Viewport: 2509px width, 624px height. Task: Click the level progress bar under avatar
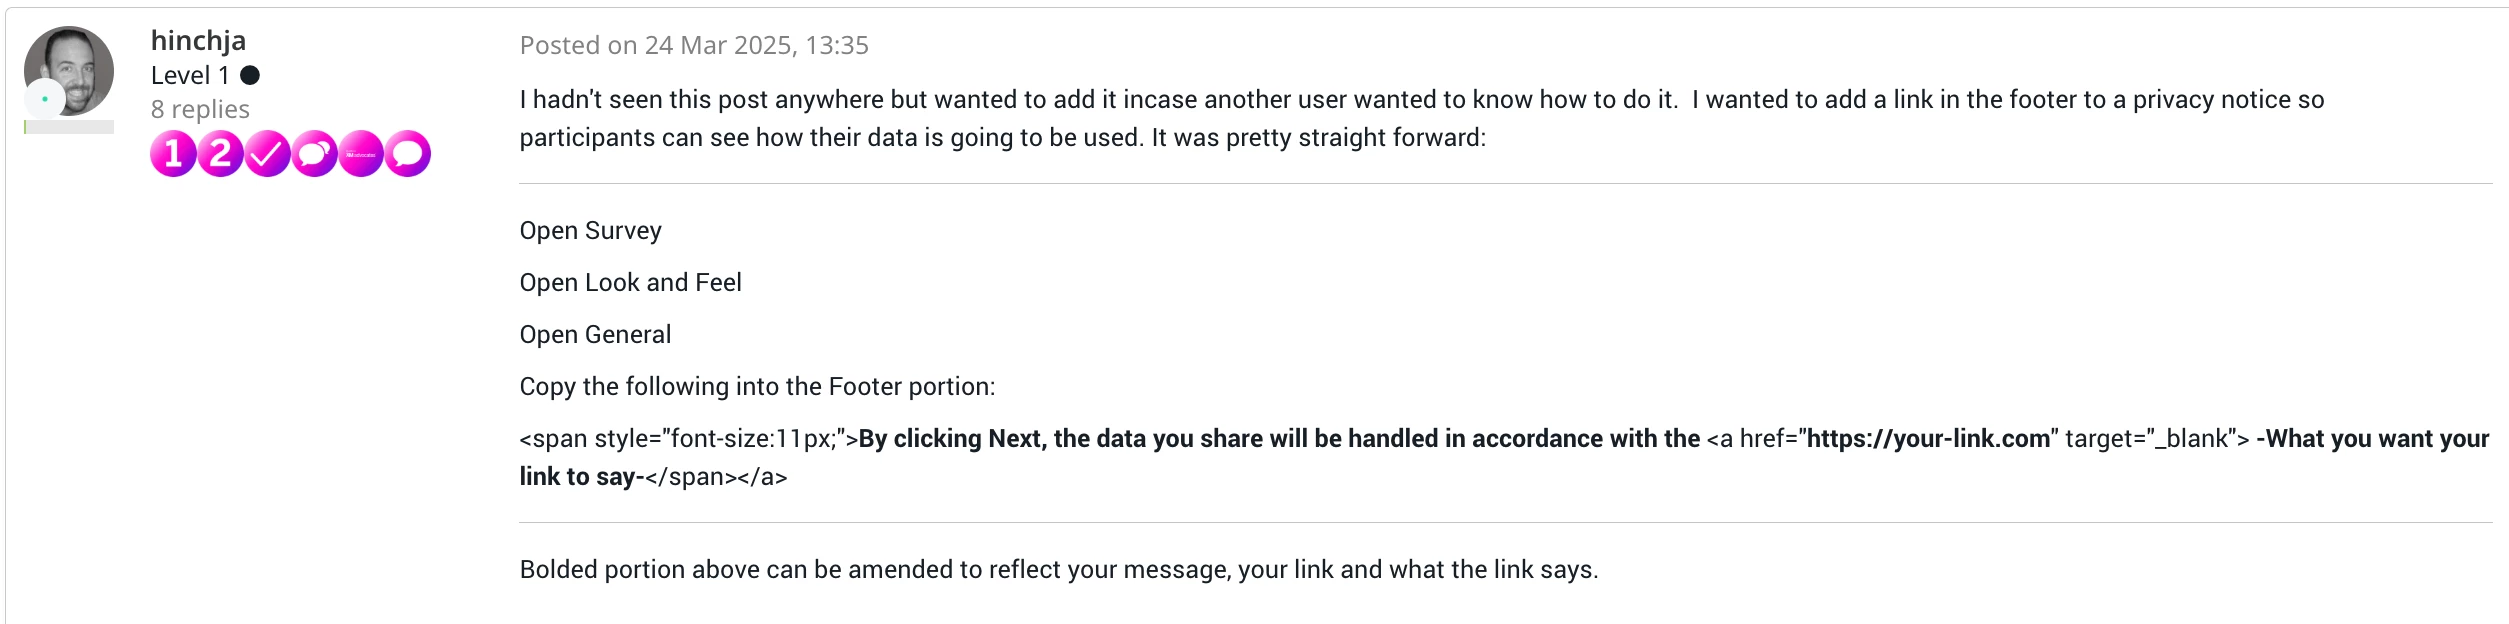pyautogui.click(x=69, y=127)
